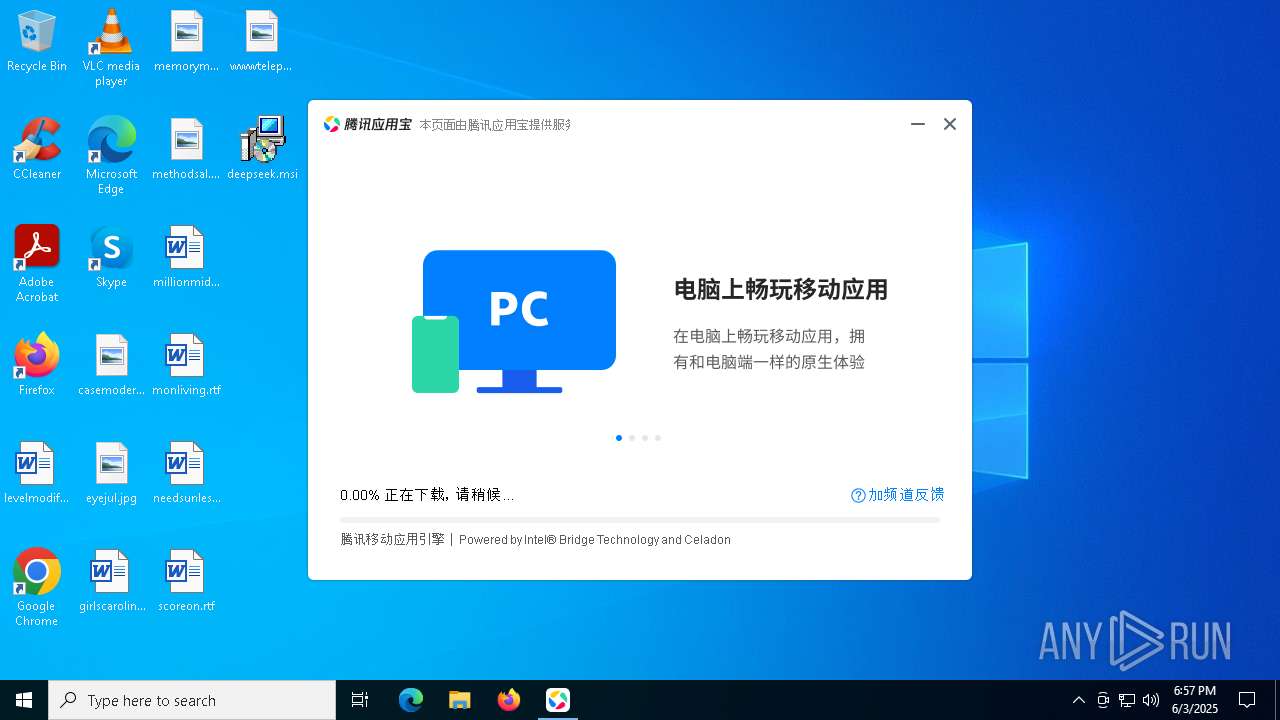Select the girlscarolin... Word document
Screen dimensions: 1280x720
pos(111,581)
